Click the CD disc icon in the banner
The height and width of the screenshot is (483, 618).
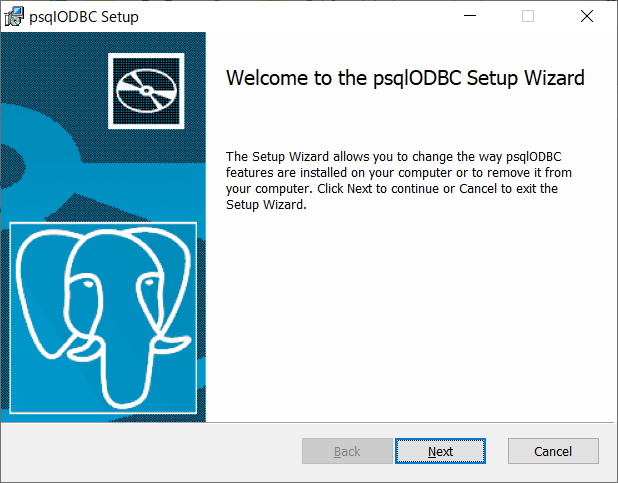coord(146,91)
